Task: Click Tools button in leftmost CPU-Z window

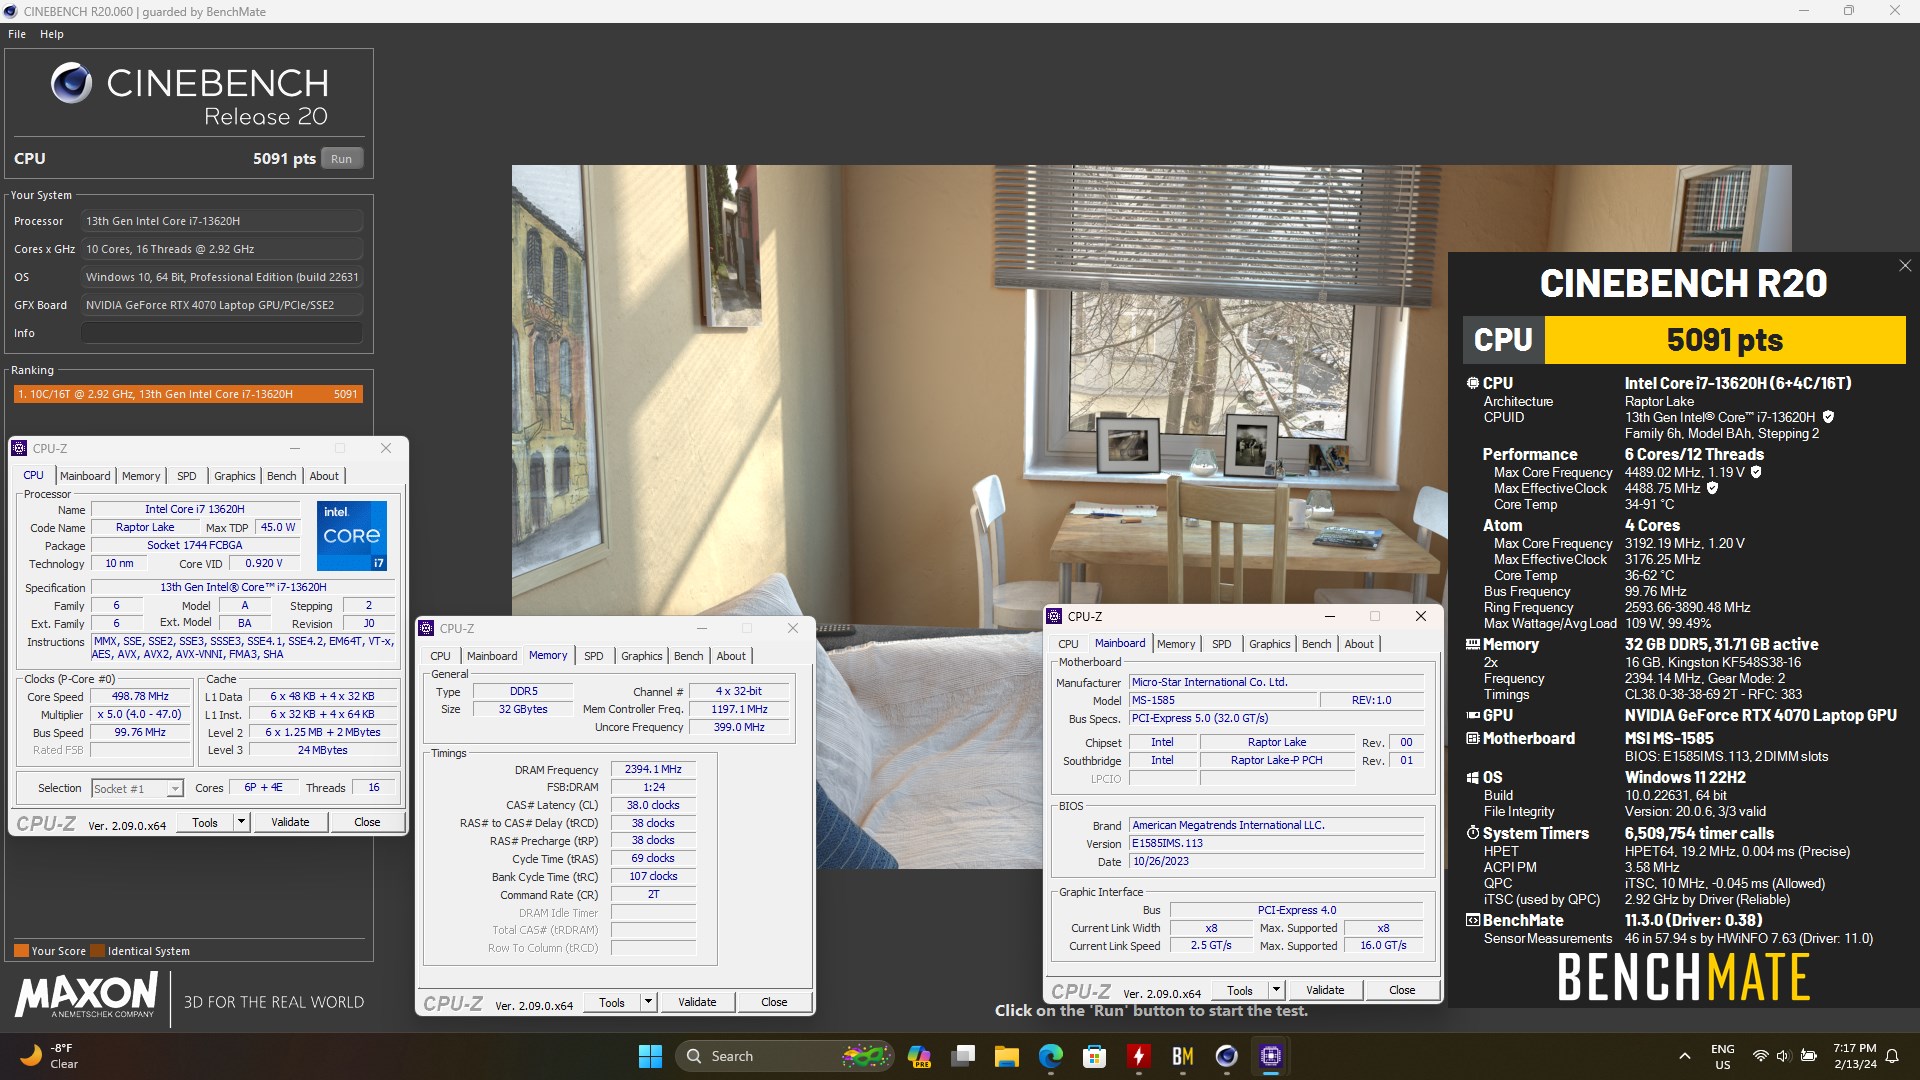Action: coord(205,822)
